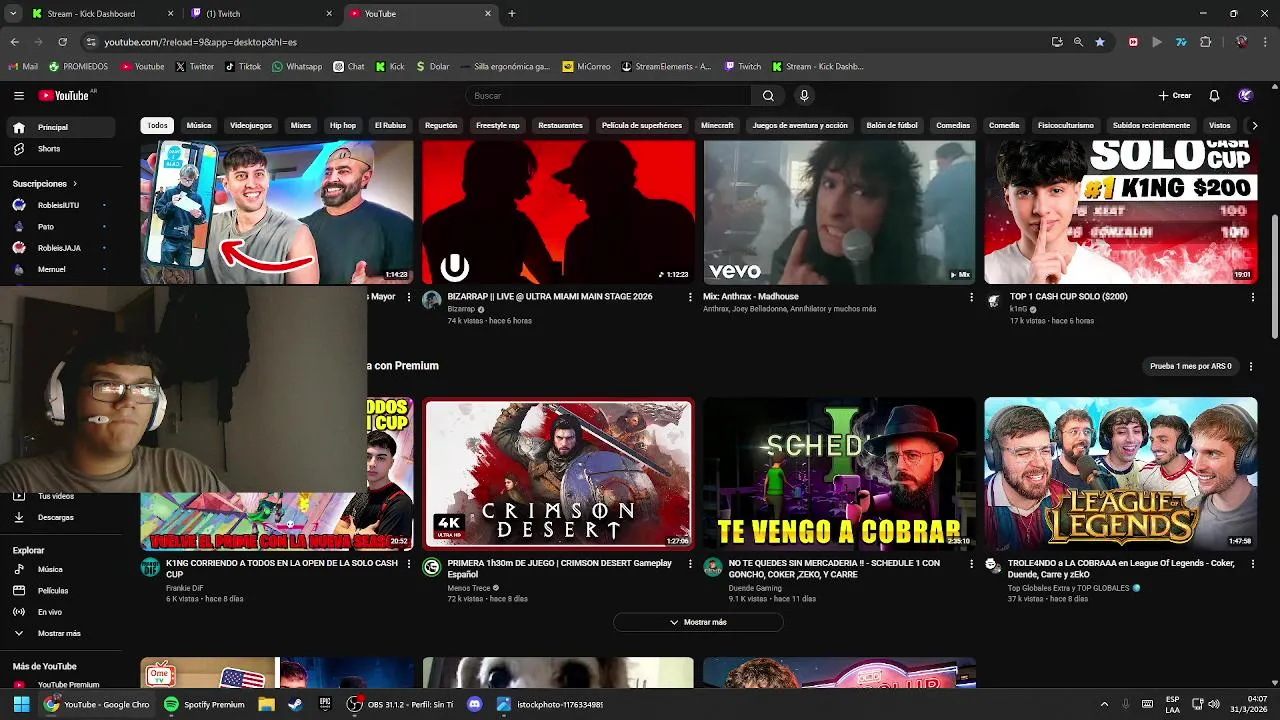This screenshot has height=720, width=1280.
Task: Open the YouTube hamburger guide menu
Action: coord(19,96)
